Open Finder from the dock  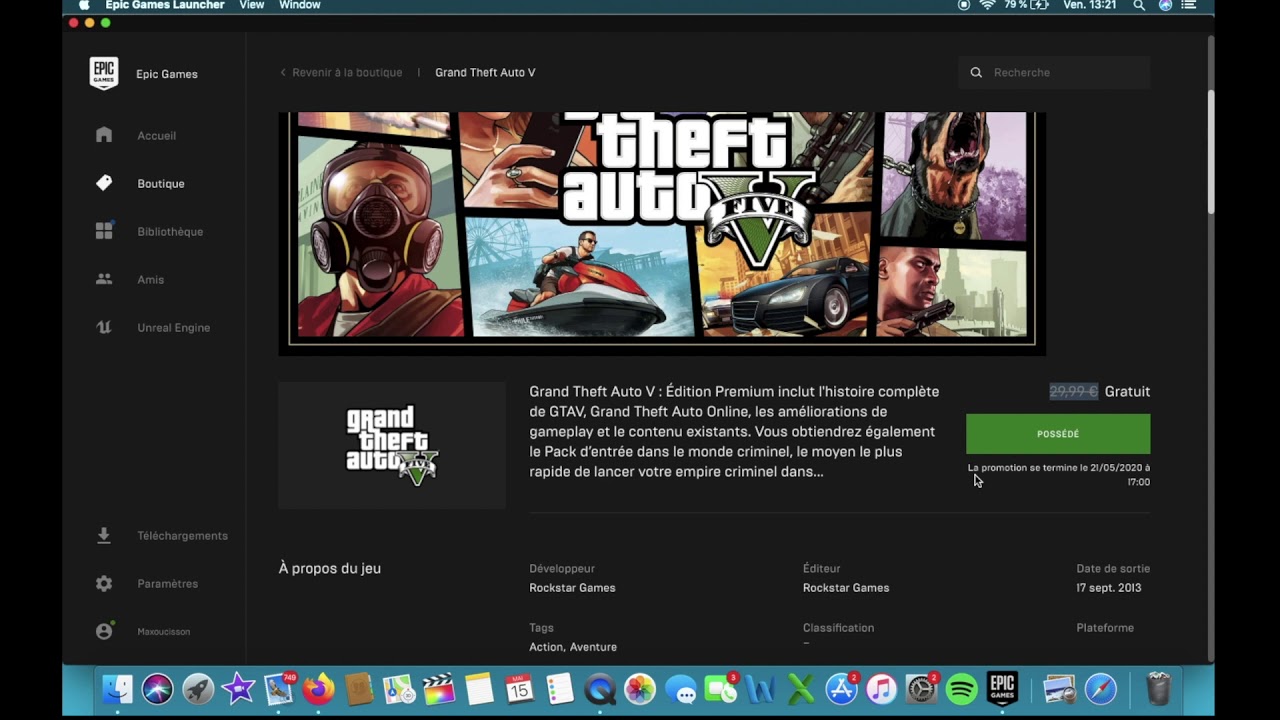click(118, 689)
